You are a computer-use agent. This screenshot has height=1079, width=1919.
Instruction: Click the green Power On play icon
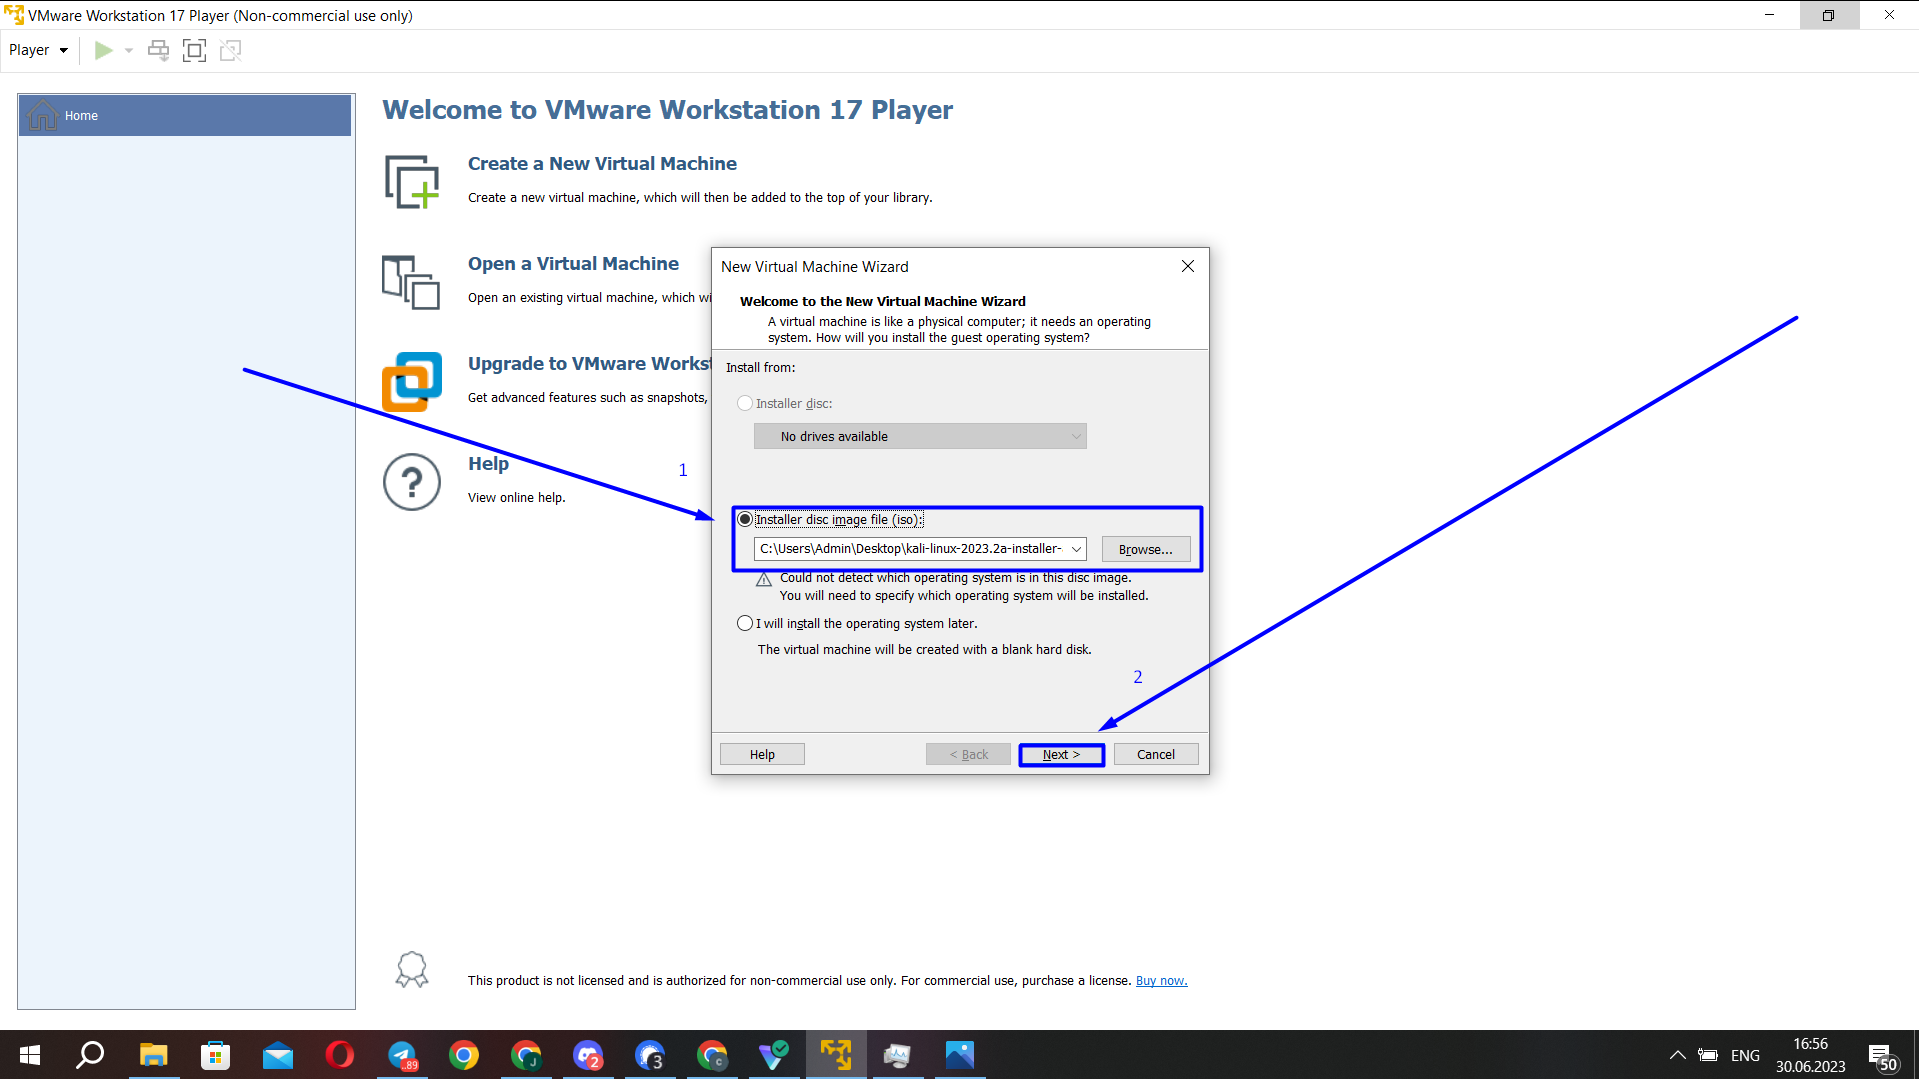(x=103, y=50)
